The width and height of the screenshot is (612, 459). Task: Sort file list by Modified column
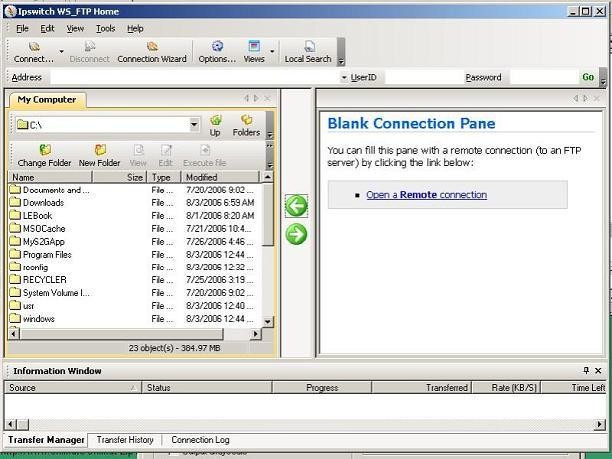[x=220, y=177]
